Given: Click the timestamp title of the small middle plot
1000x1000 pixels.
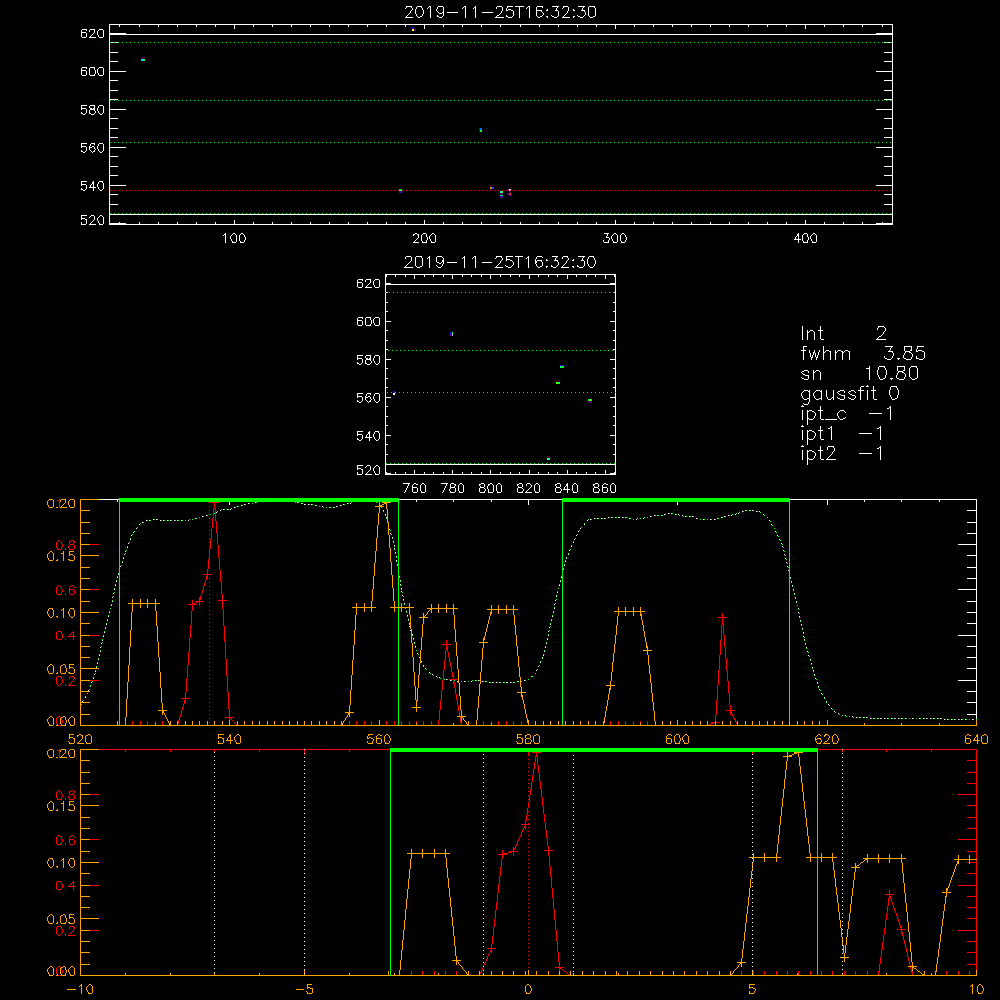Looking at the screenshot, I should coord(500,262).
